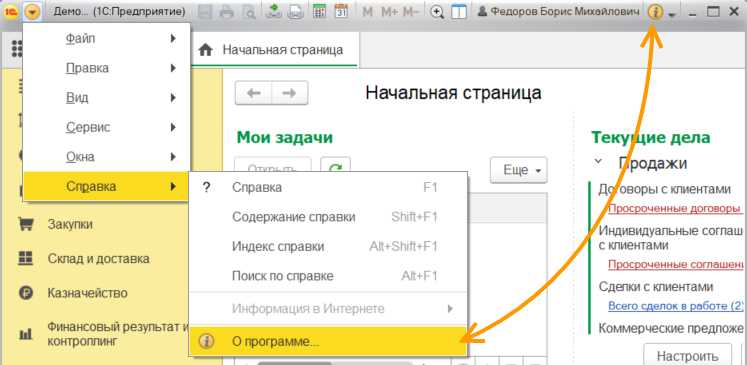The width and height of the screenshot is (747, 365).
Task: Click the M+ memory toolbar button
Action: coord(389,12)
